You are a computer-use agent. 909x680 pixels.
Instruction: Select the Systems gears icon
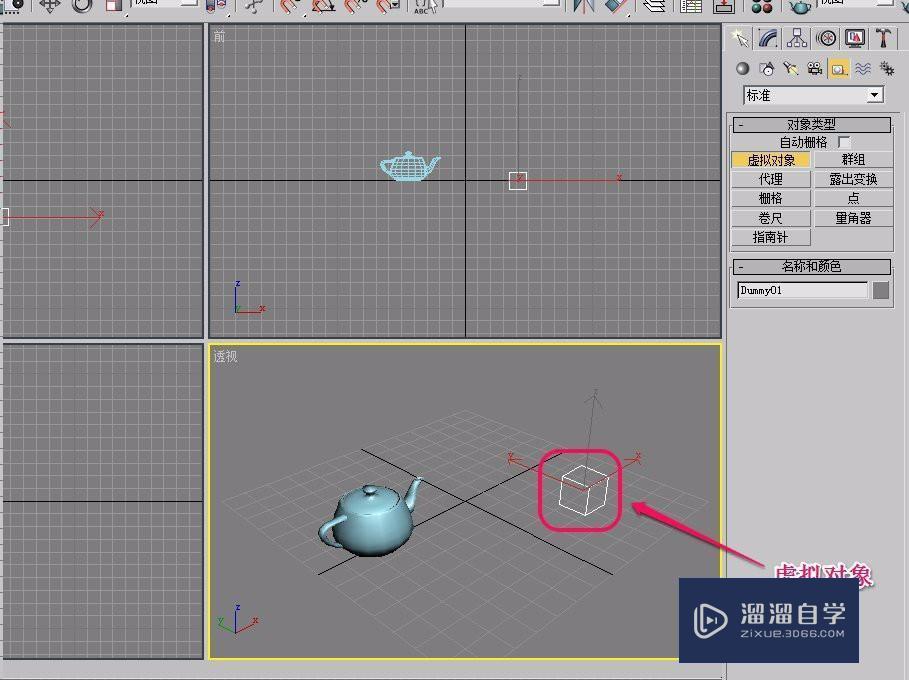click(x=887, y=69)
